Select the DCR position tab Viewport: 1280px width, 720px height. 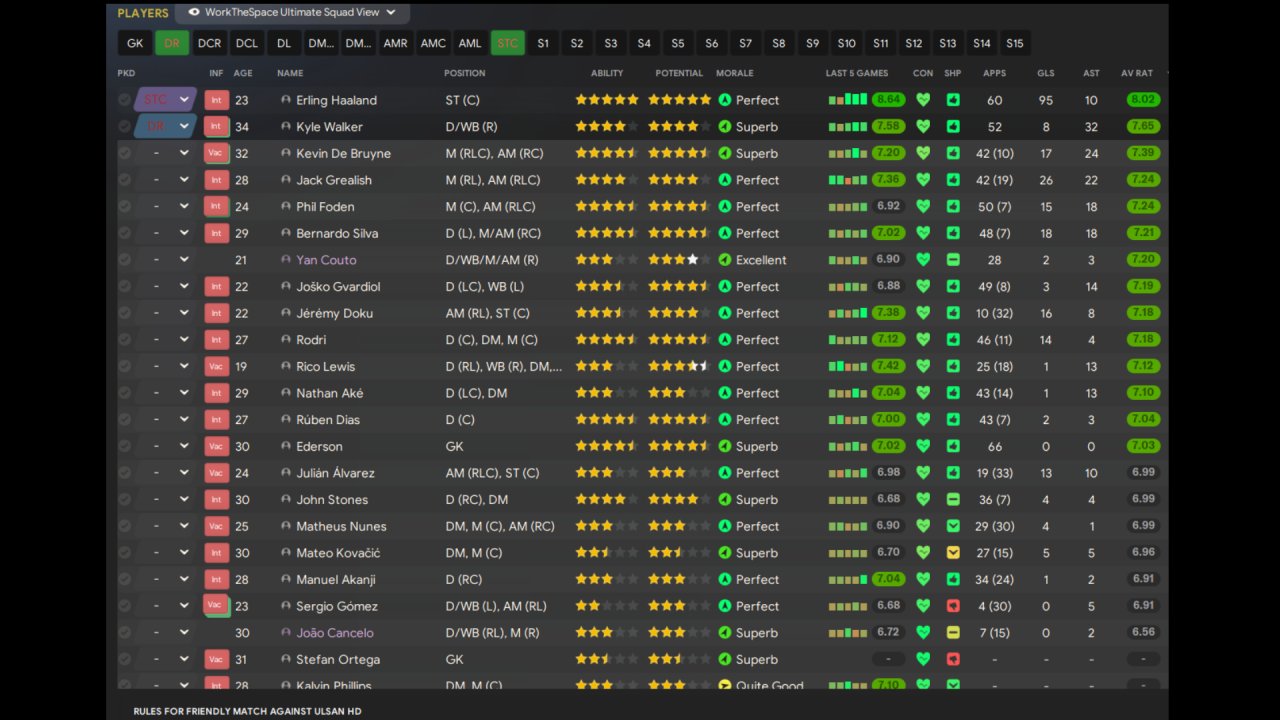pyautogui.click(x=209, y=43)
